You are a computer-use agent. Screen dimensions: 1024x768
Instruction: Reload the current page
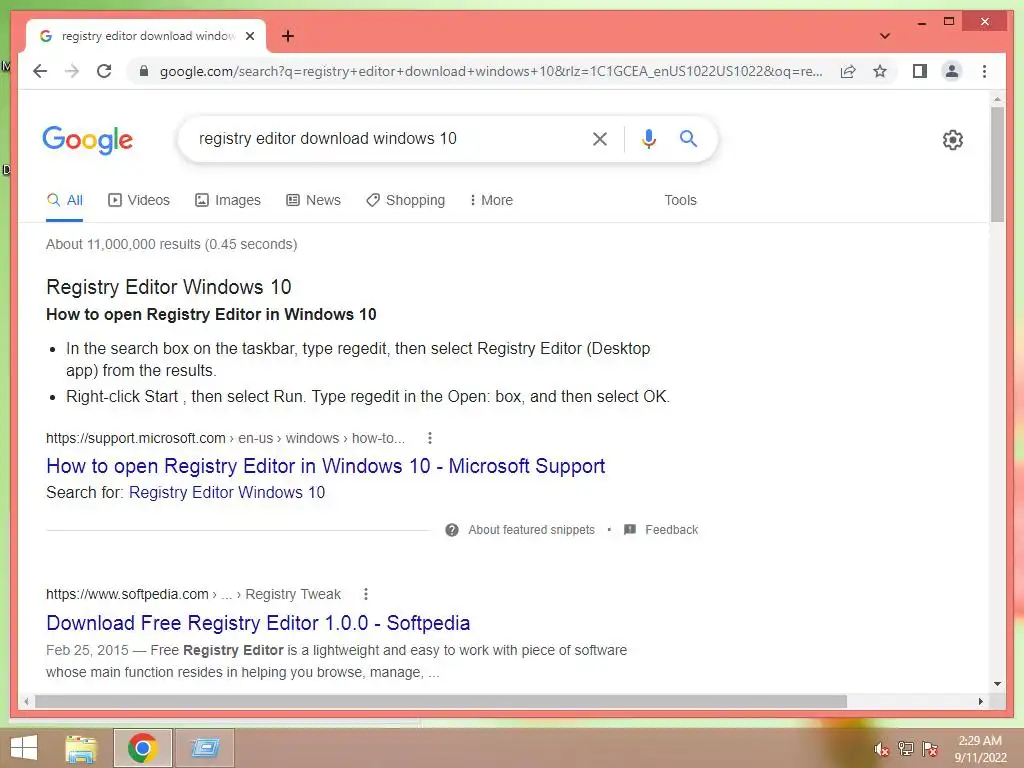pos(104,71)
